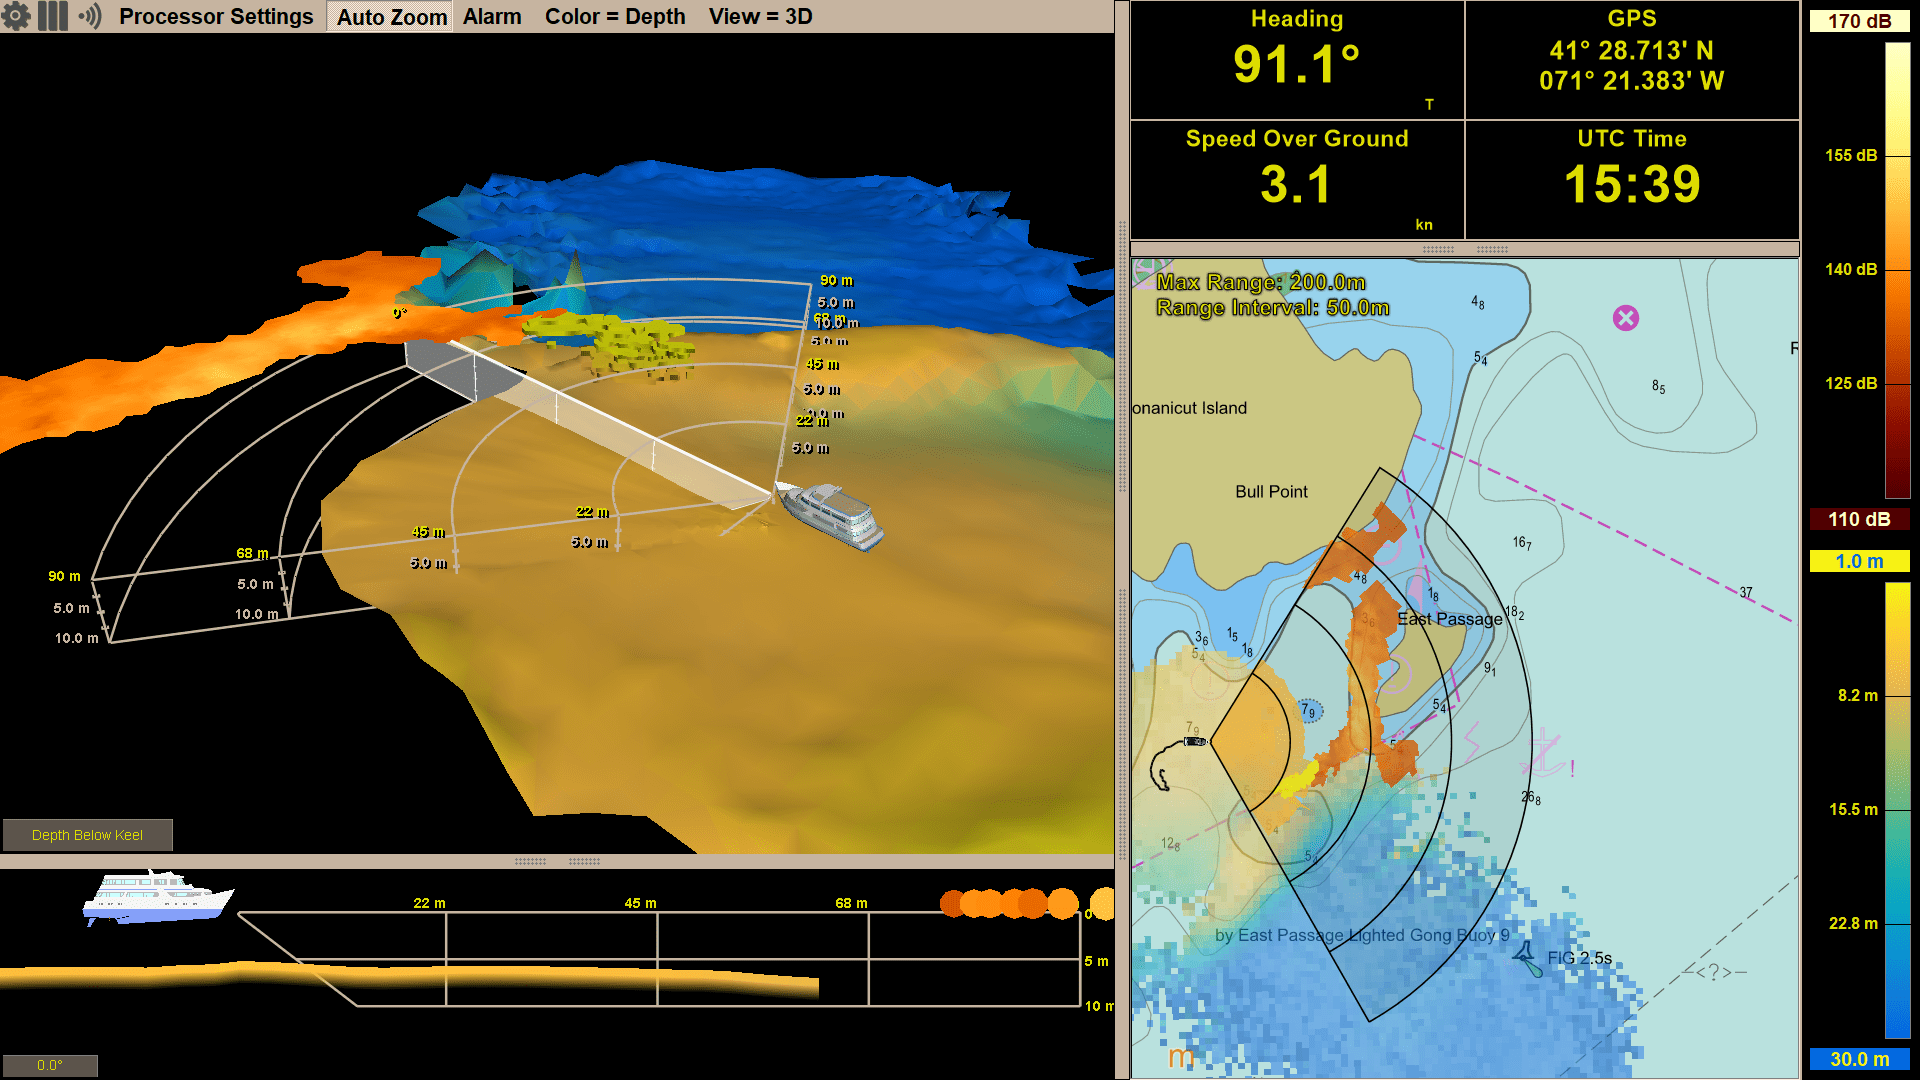This screenshot has height=1080, width=1920.
Task: Select the Alarm menu item
Action: click(x=492, y=16)
